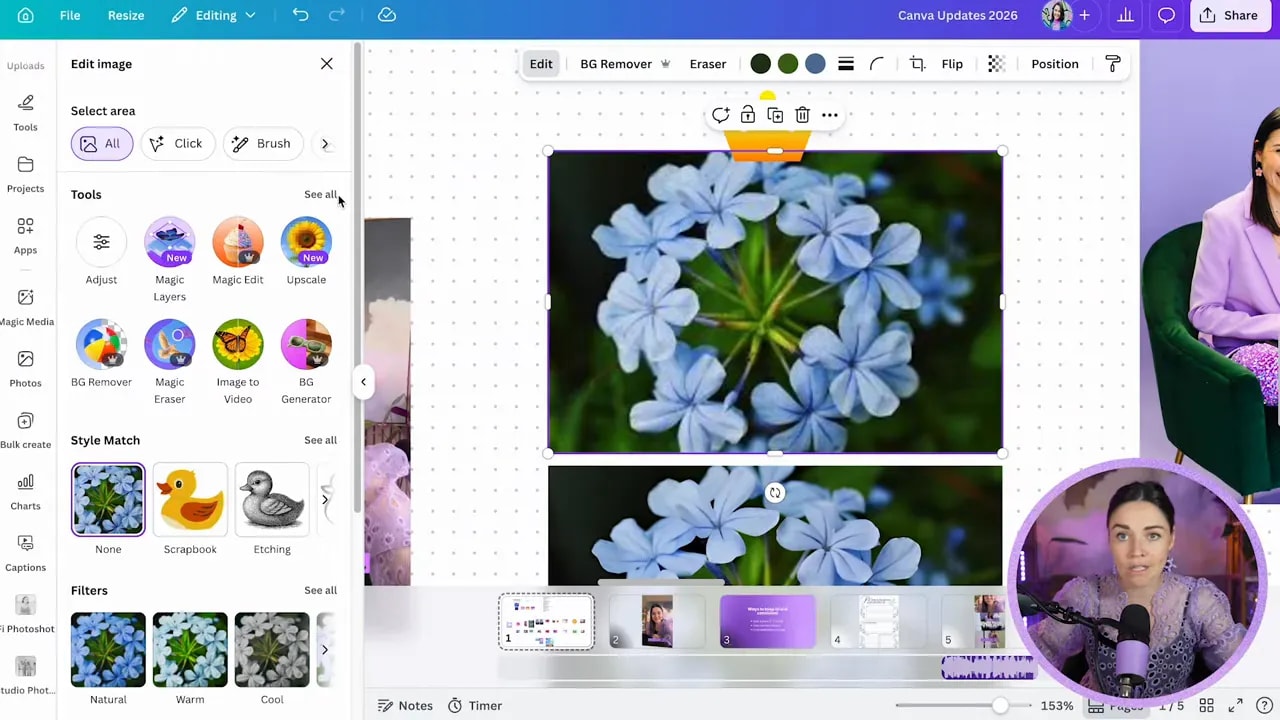
Task: Show more Select area options arrow
Action: tap(325, 144)
